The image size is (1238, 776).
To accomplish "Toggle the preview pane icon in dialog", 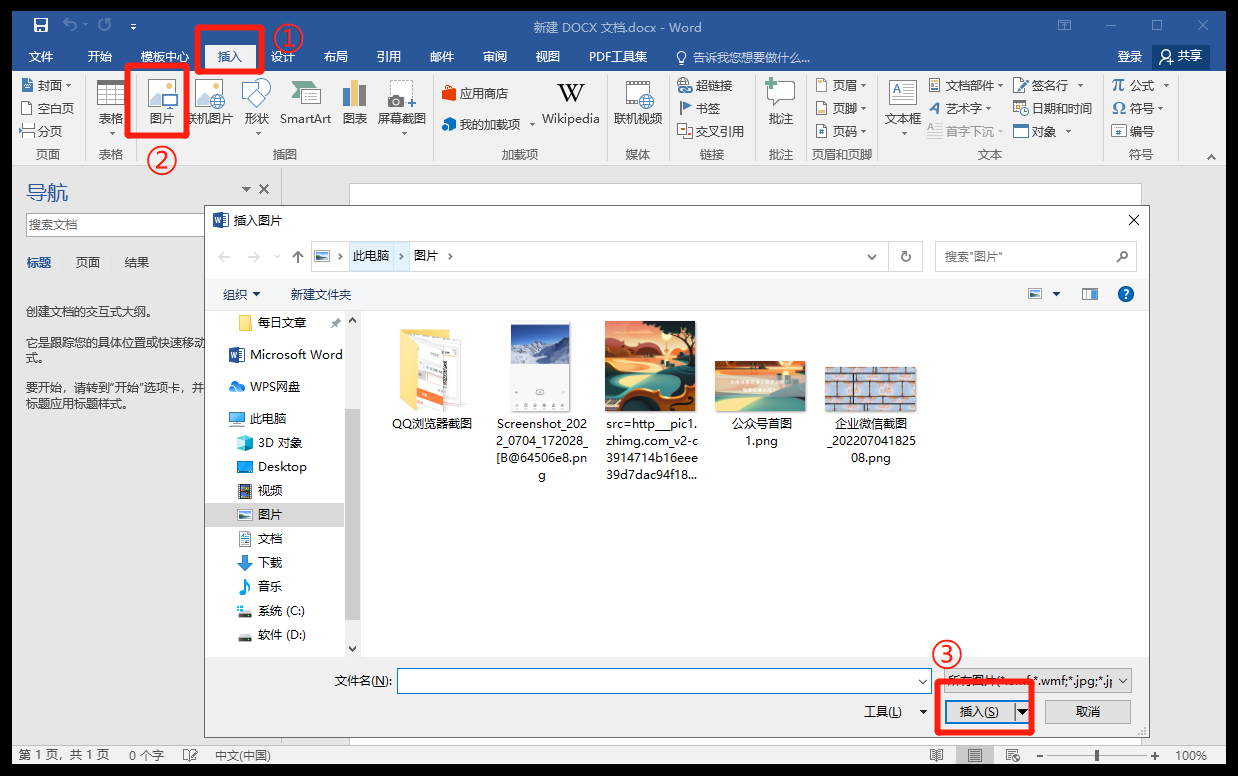I will tap(1090, 294).
